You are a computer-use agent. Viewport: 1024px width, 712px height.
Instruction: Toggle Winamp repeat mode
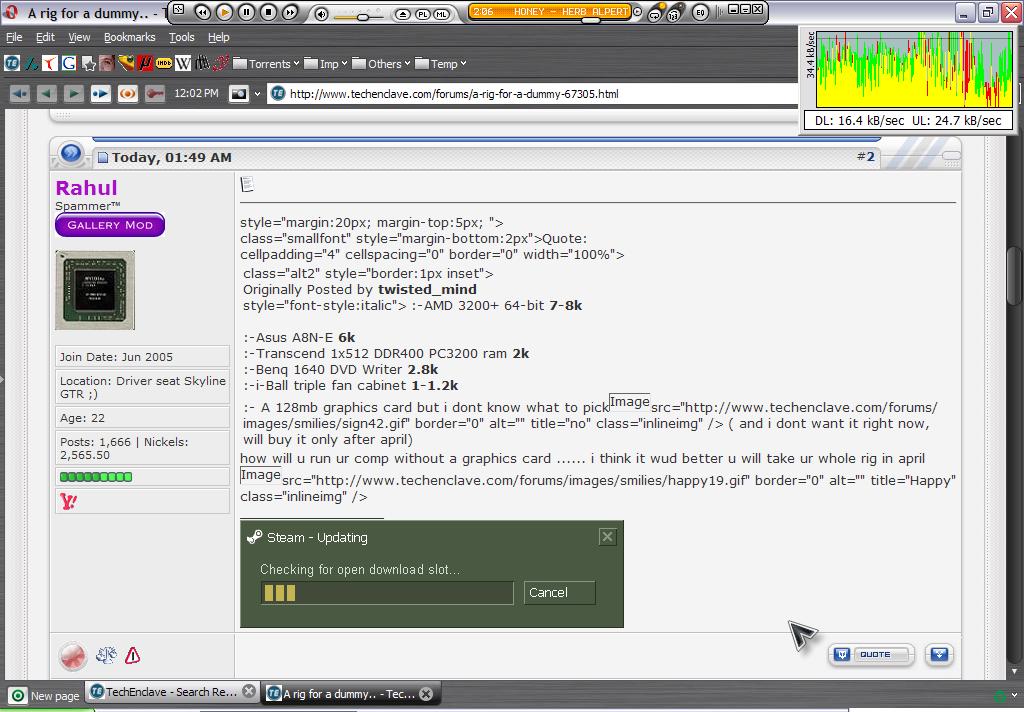[x=654, y=14]
